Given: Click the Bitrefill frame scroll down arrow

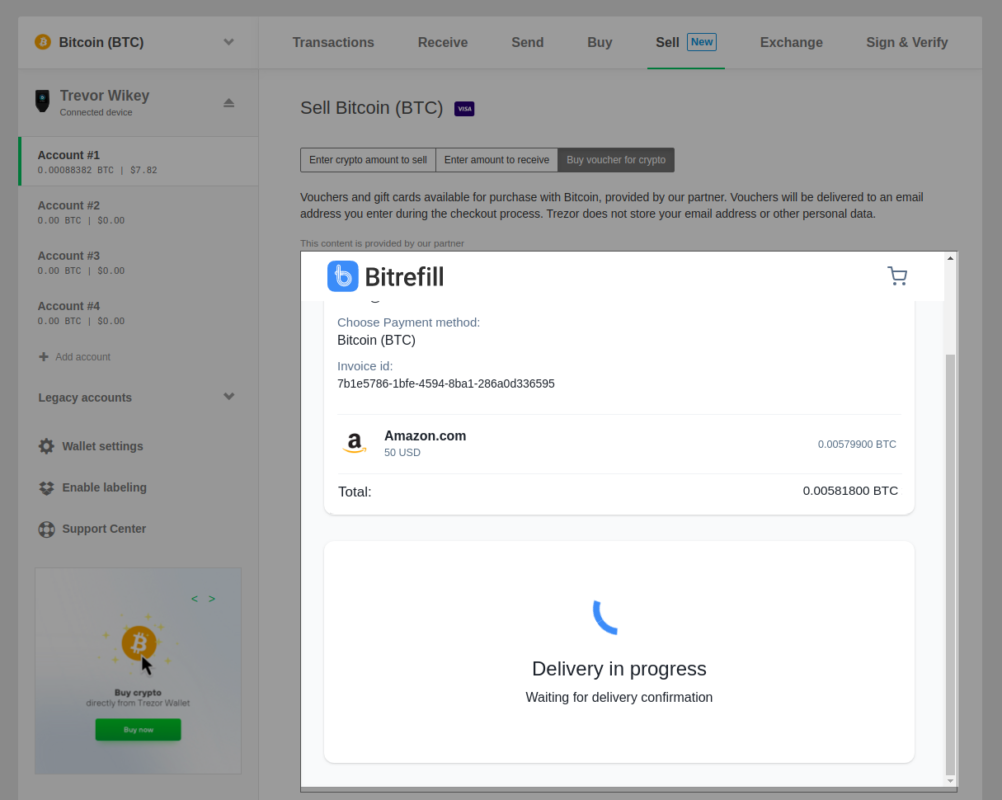Looking at the screenshot, I should point(950,781).
